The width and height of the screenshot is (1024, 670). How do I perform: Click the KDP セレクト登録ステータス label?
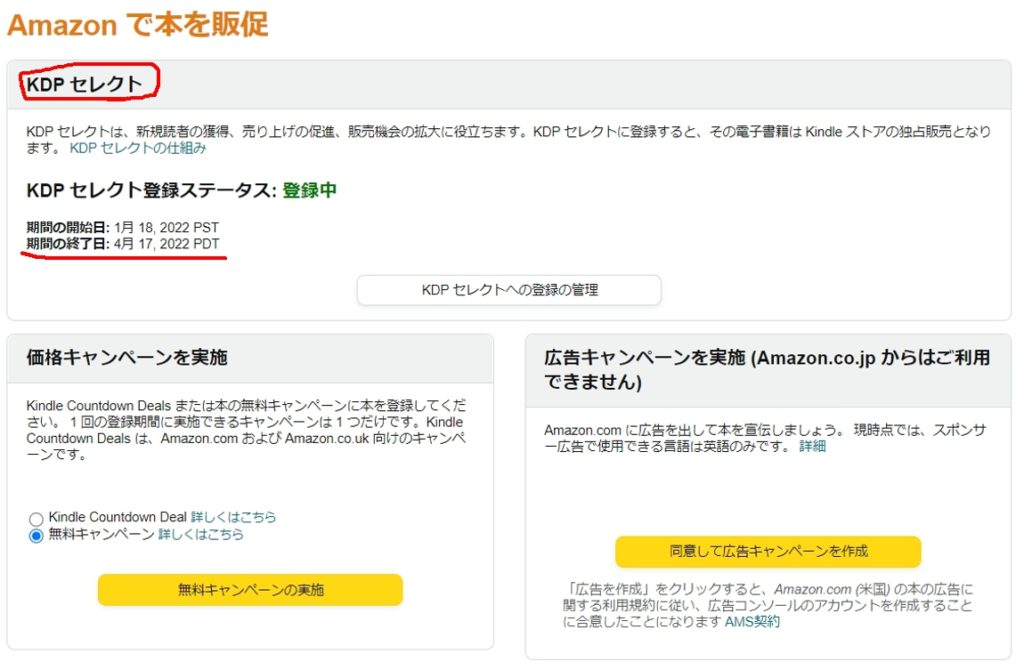pyautogui.click(x=150, y=190)
